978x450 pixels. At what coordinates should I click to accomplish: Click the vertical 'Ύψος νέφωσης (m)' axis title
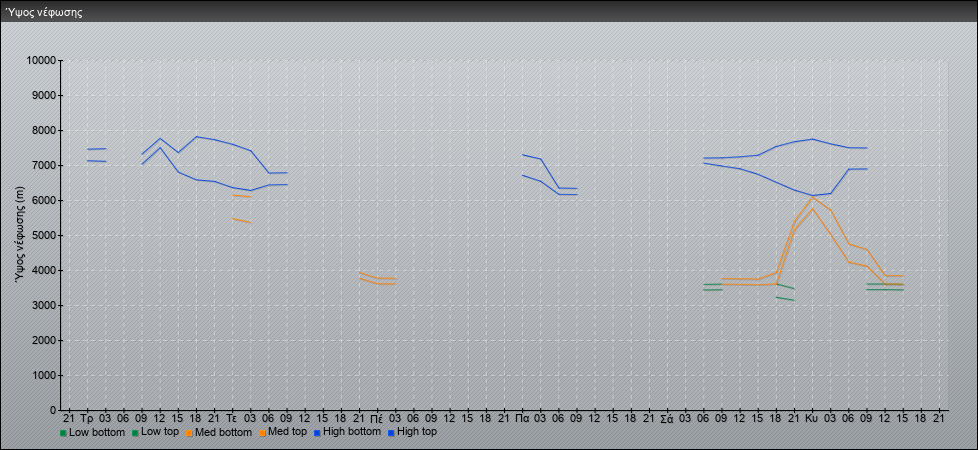(x=19, y=235)
